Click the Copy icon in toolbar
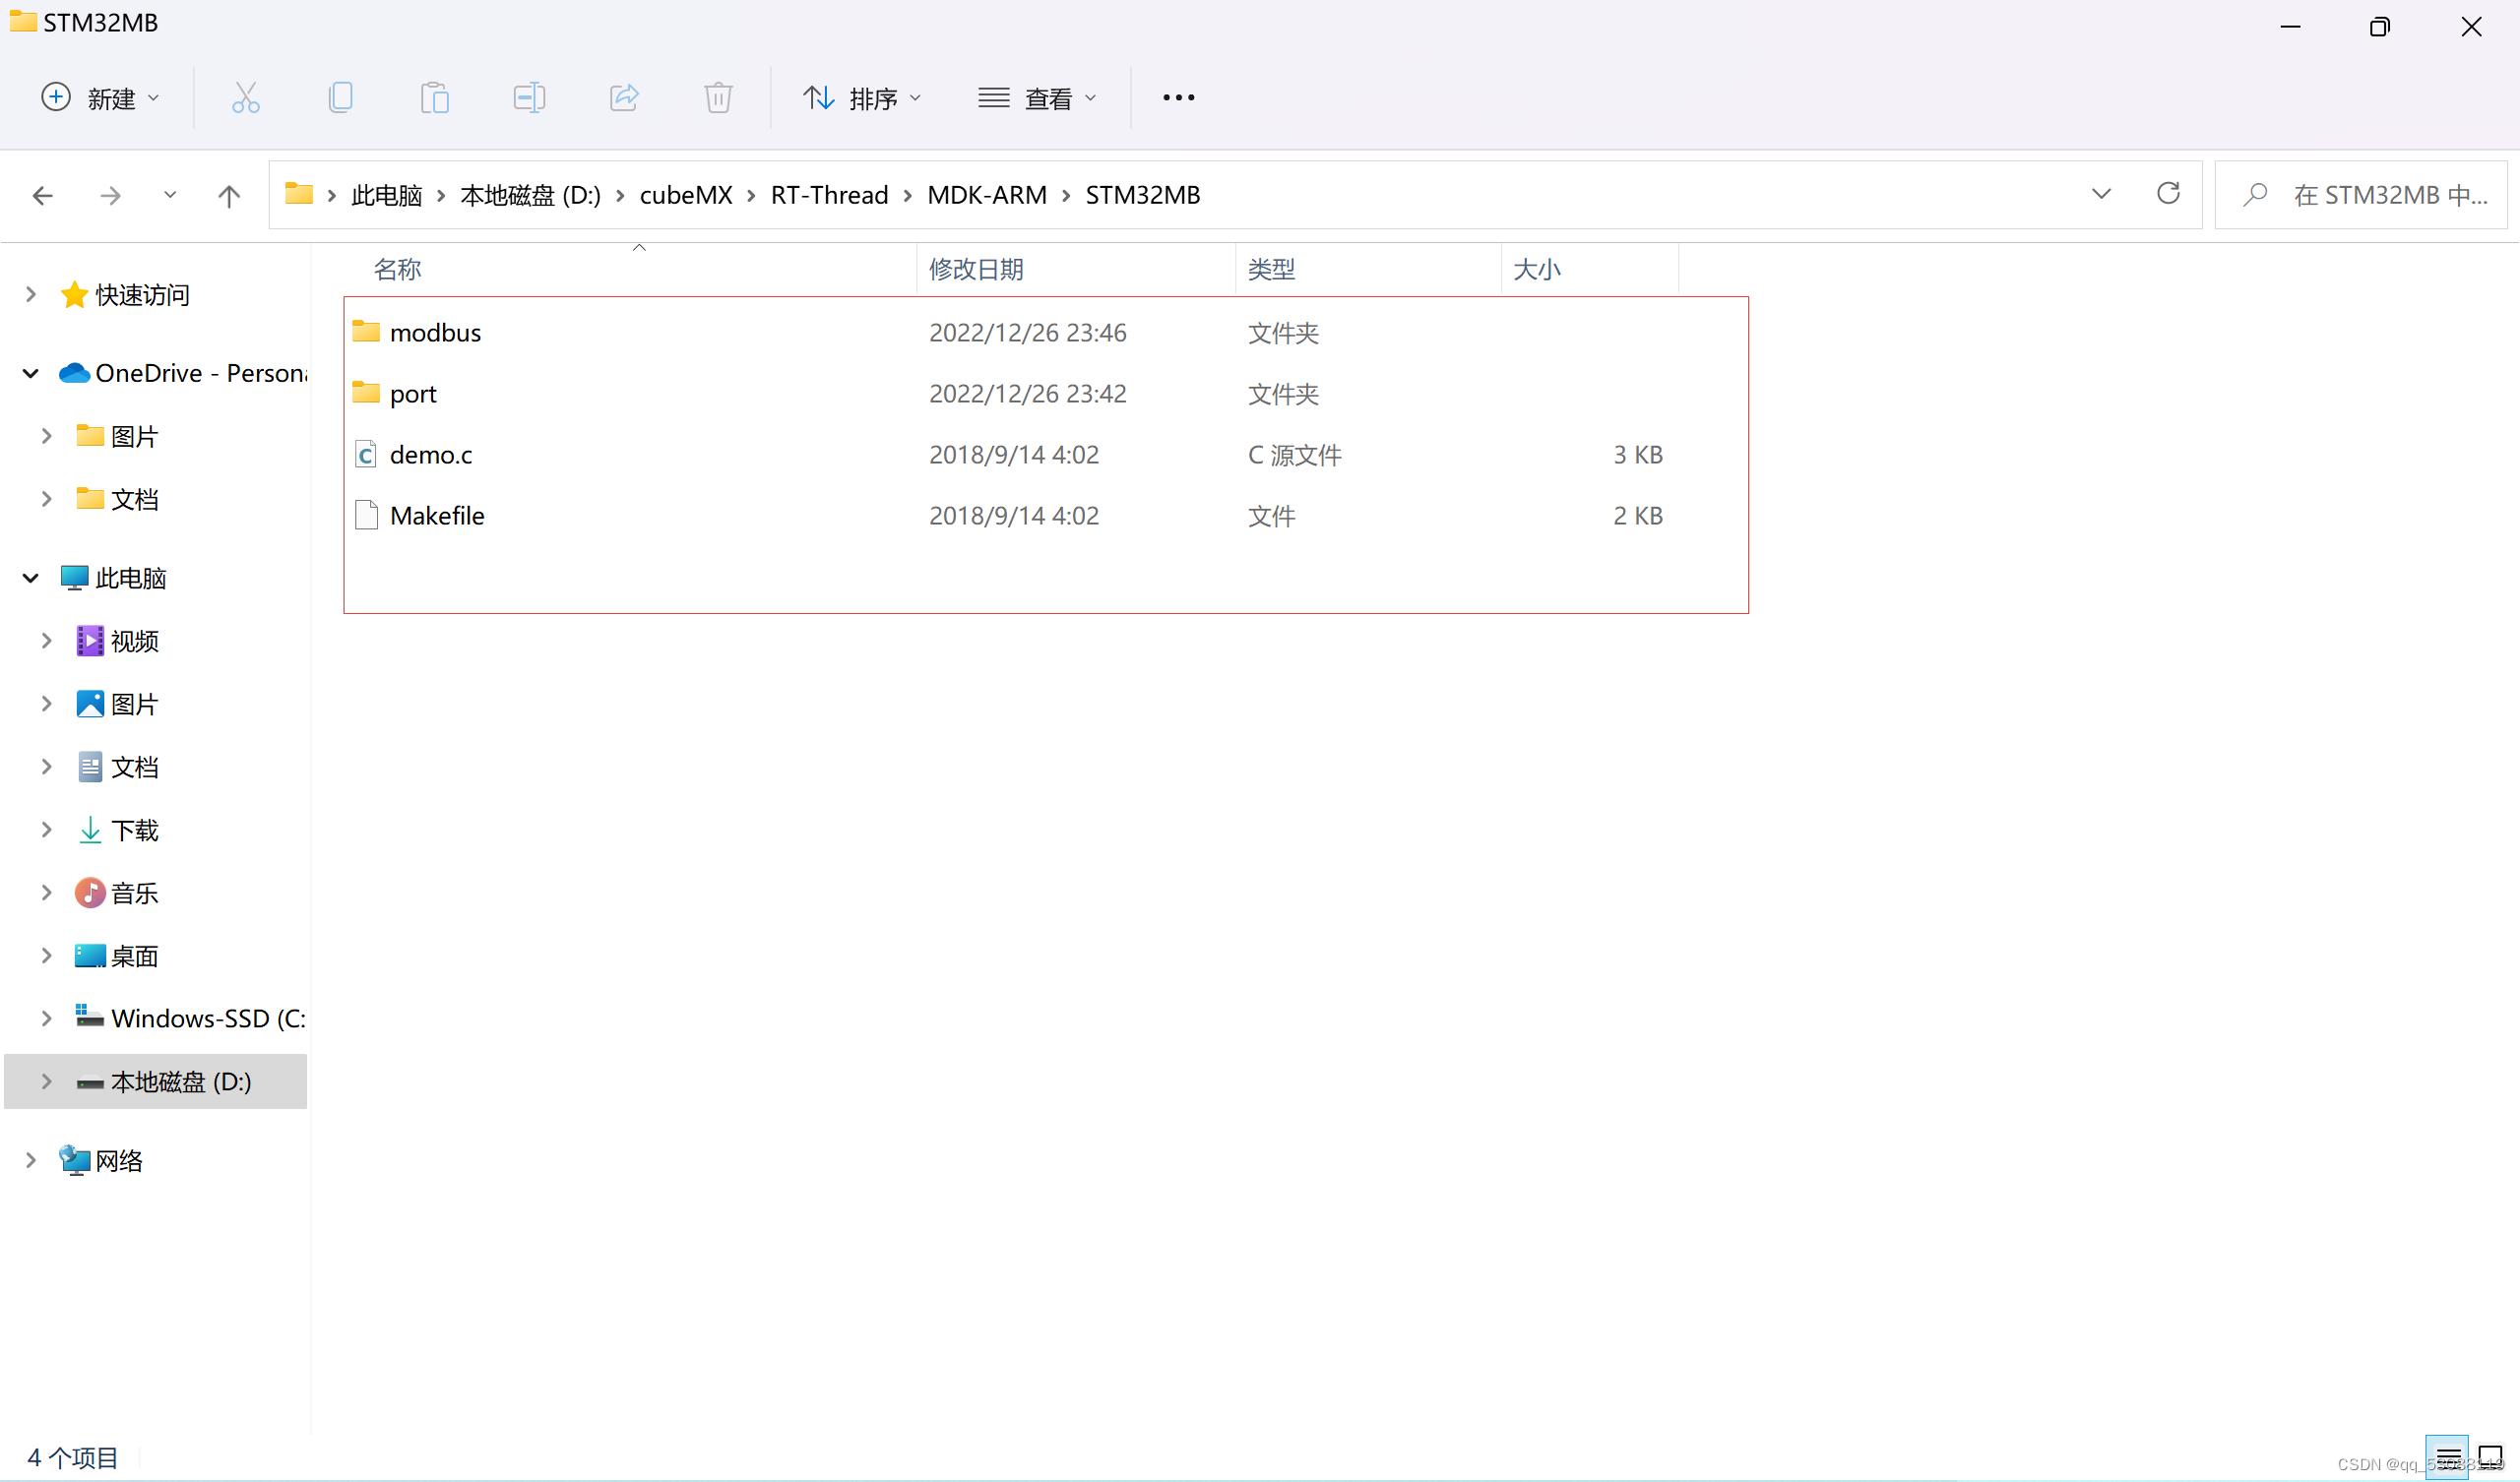The width and height of the screenshot is (2520, 1482). click(x=340, y=98)
